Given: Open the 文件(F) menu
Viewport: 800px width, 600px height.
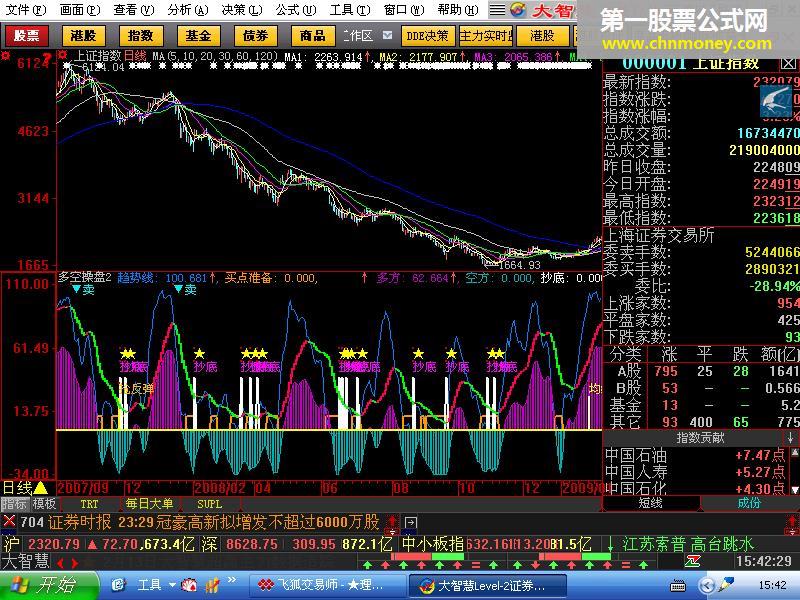Looking at the screenshot, I should click(25, 10).
